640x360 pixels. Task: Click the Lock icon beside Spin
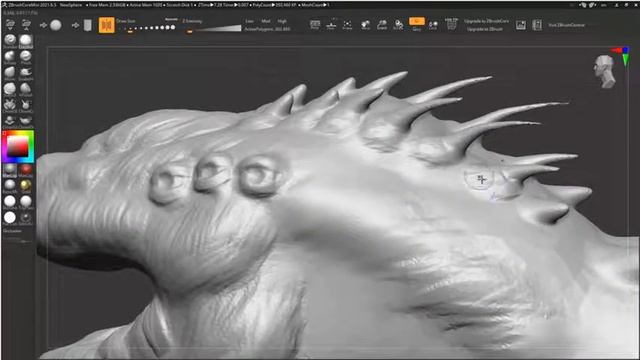click(433, 25)
